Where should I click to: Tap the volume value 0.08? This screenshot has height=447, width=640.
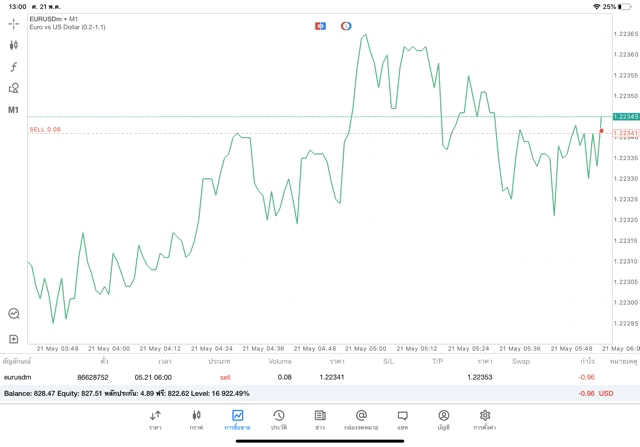(284, 377)
